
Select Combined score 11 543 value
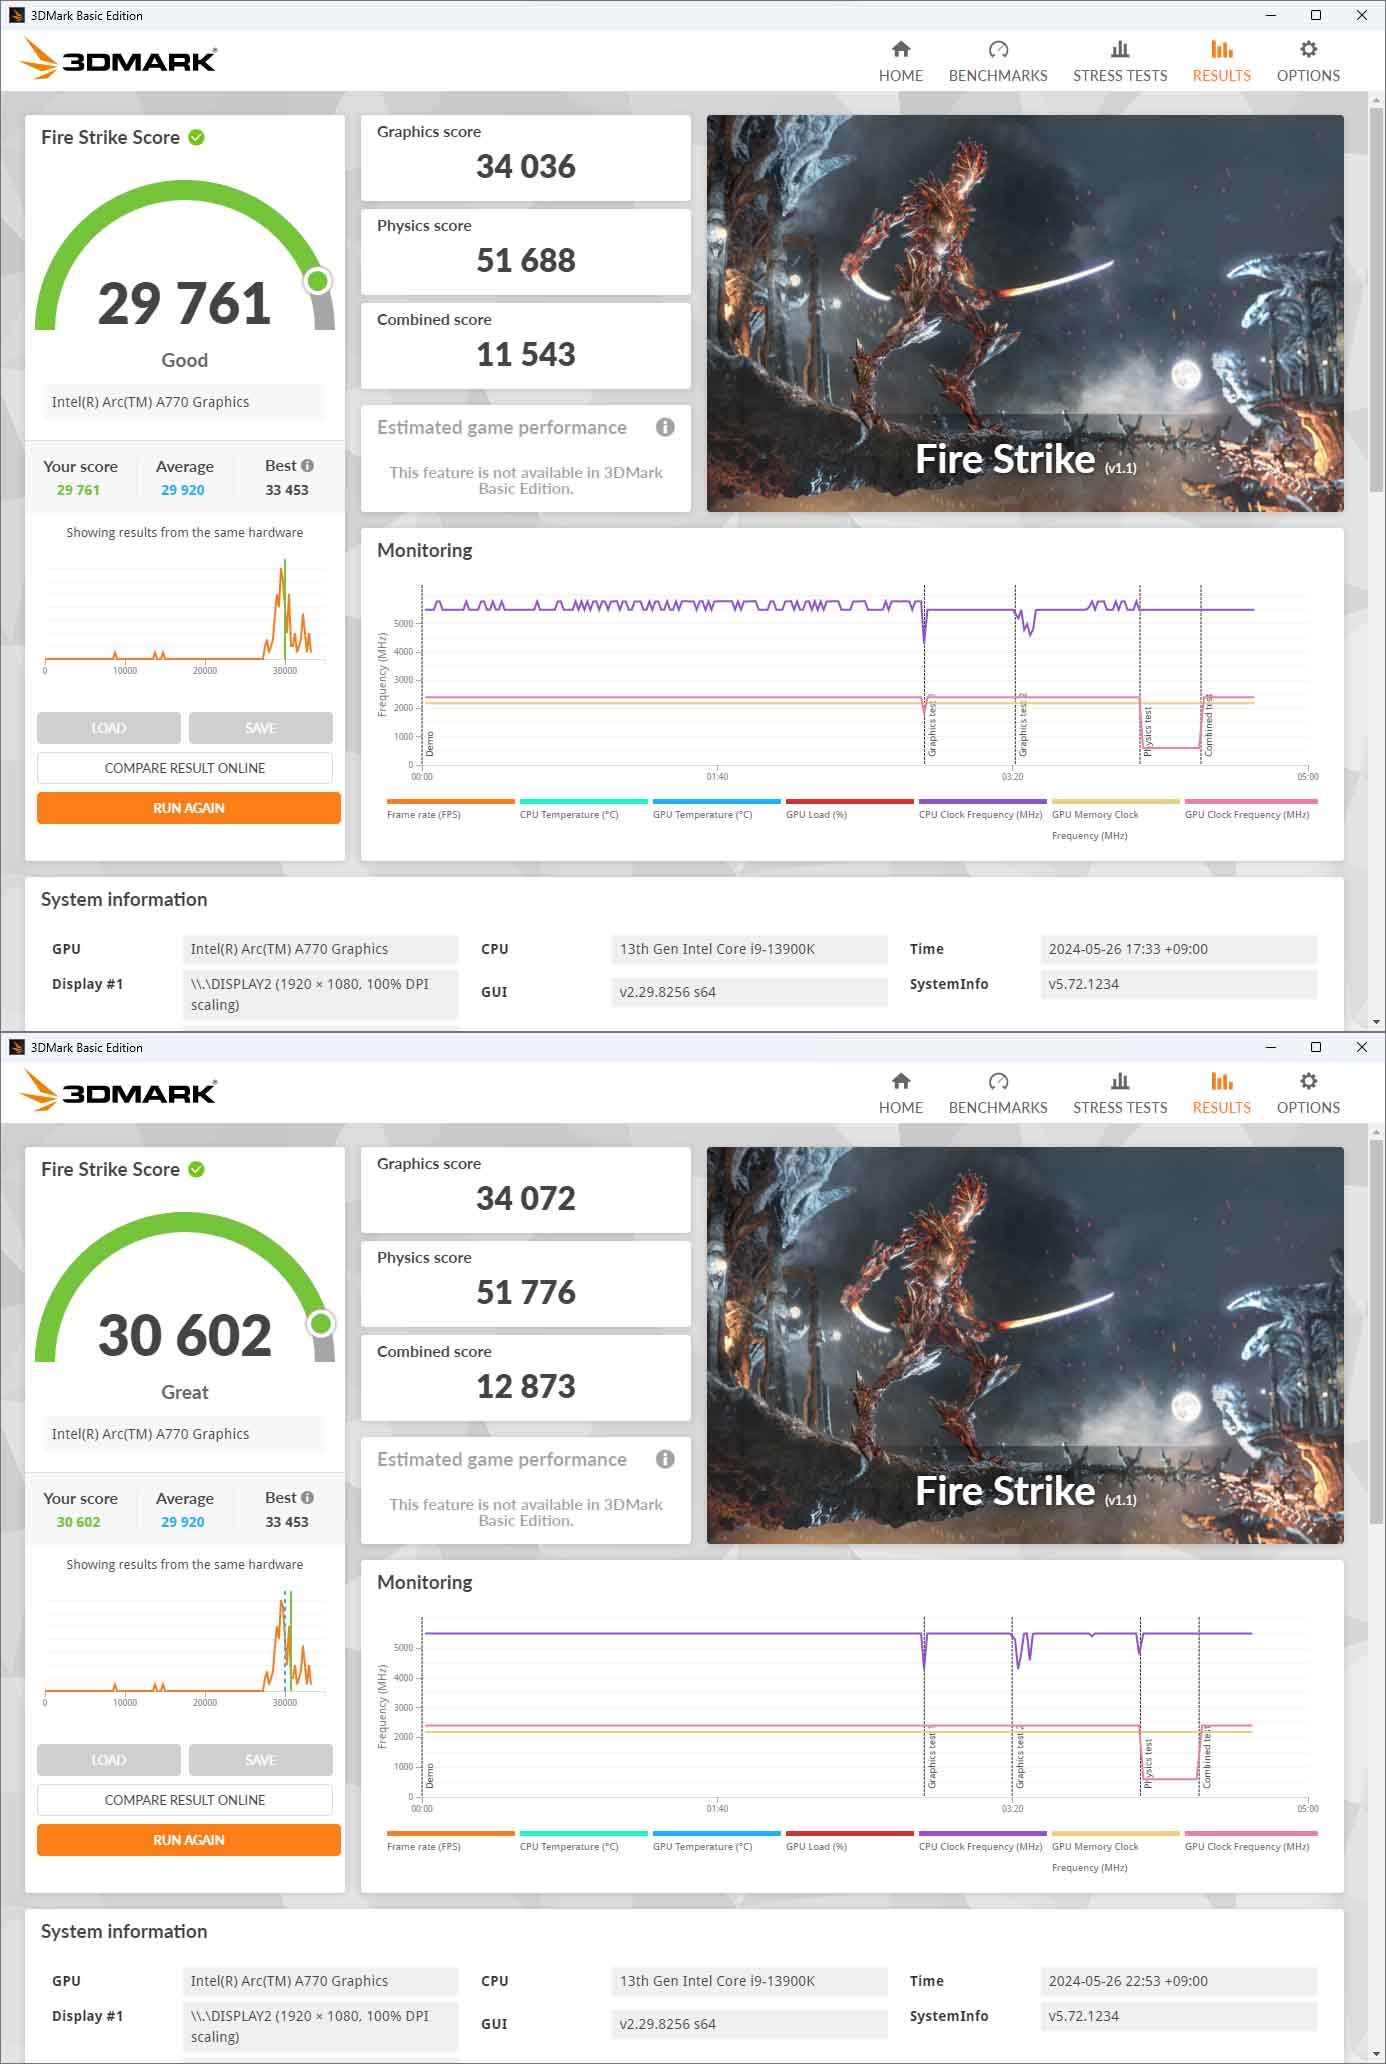pos(526,354)
